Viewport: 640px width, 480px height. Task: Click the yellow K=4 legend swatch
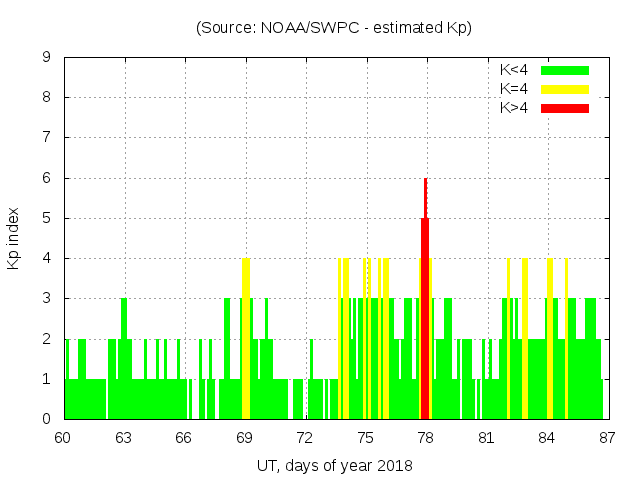tap(565, 89)
